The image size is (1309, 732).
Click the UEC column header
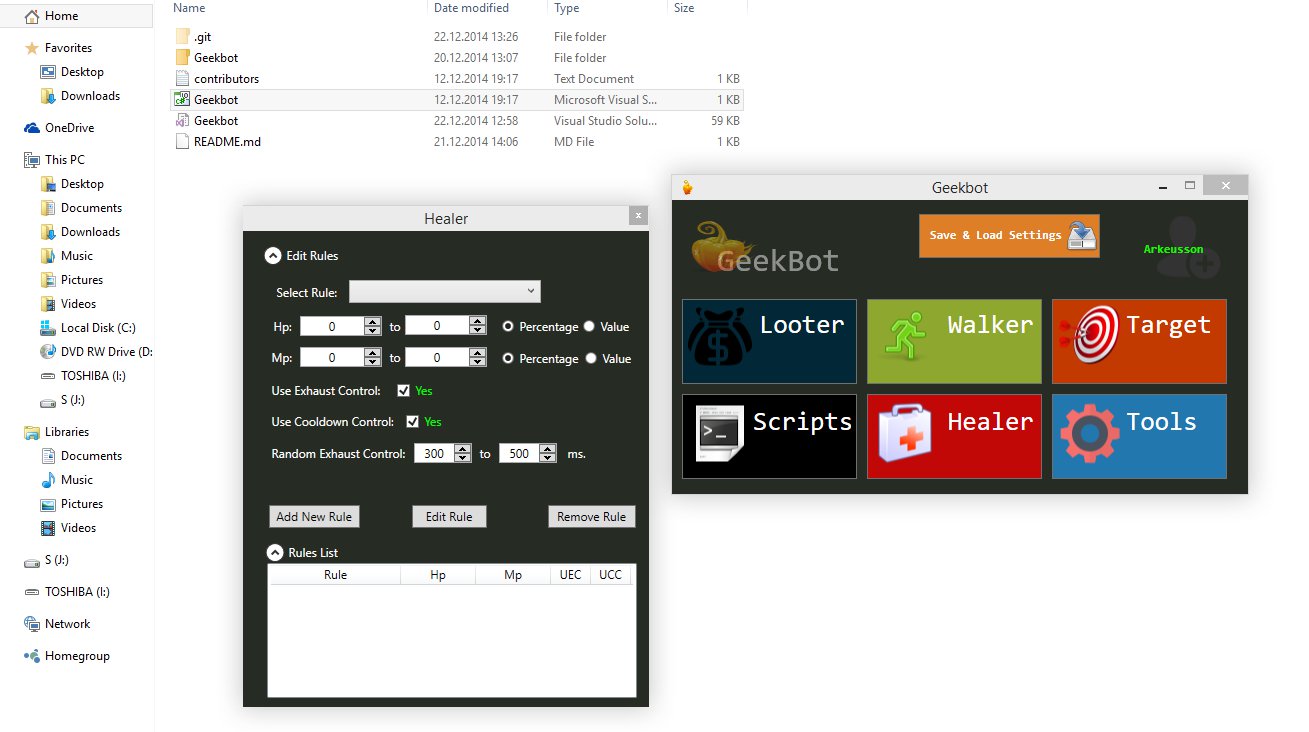tap(571, 575)
